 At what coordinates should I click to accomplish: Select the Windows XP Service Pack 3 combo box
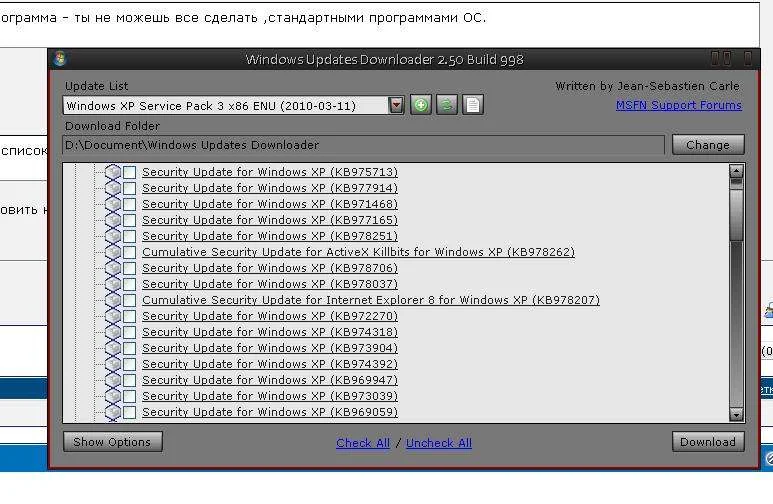pos(234,106)
